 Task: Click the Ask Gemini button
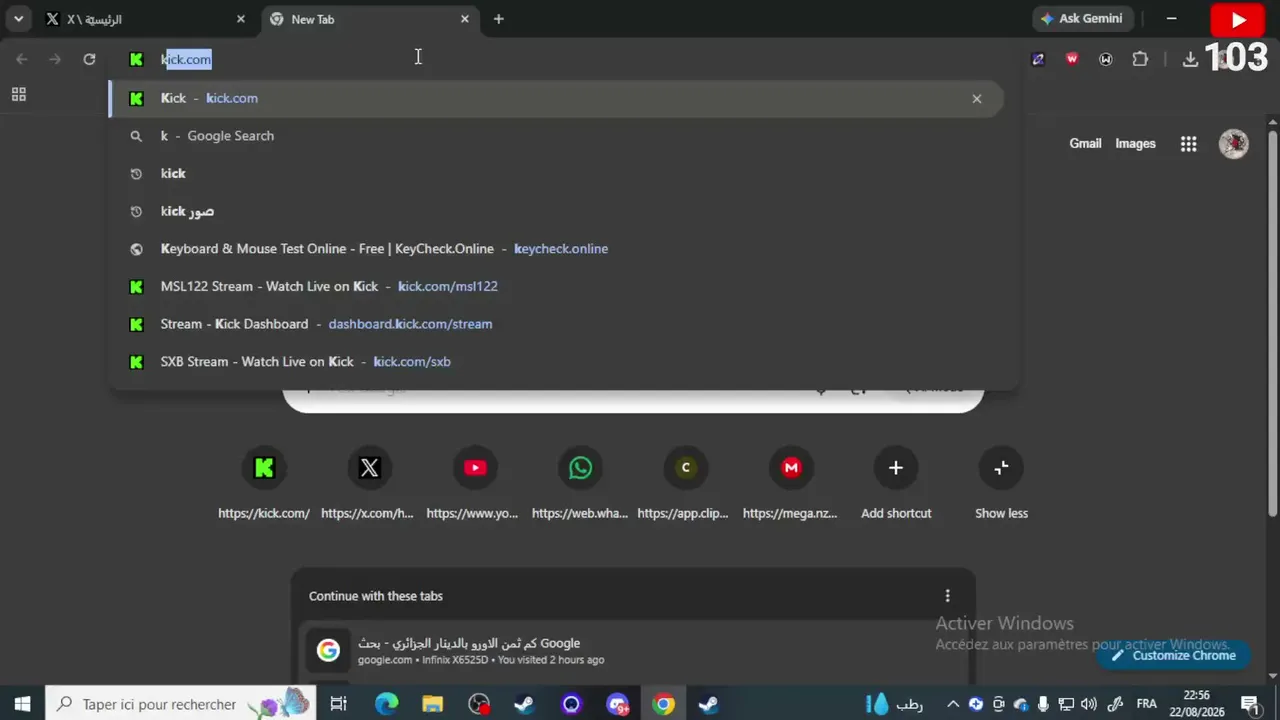(x=1081, y=19)
